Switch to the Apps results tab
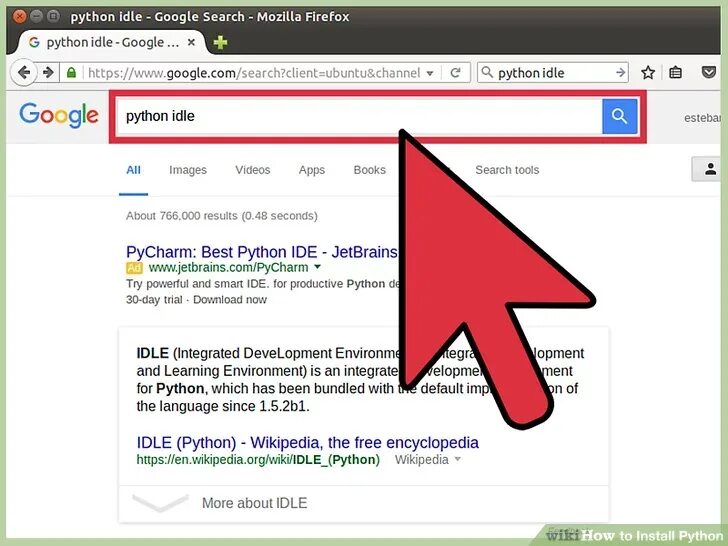Screen dimensions: 728x546 pos(312,170)
